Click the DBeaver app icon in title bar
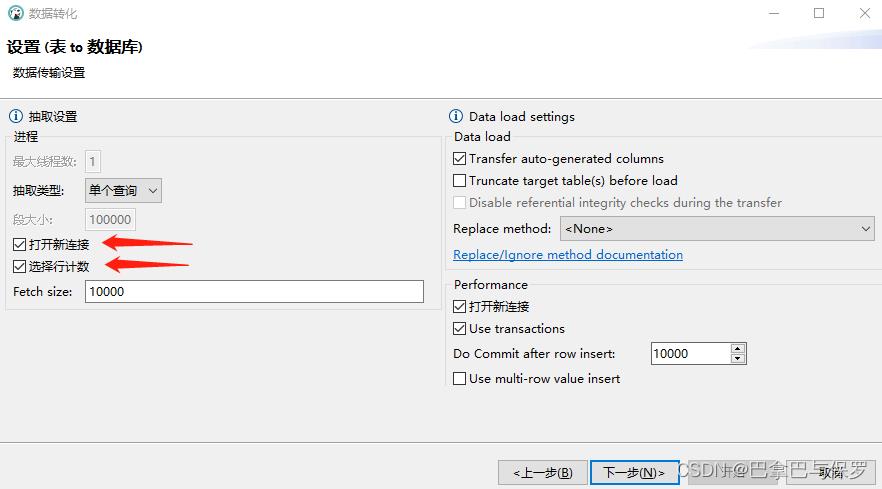This screenshot has height=489, width=882. [x=16, y=13]
